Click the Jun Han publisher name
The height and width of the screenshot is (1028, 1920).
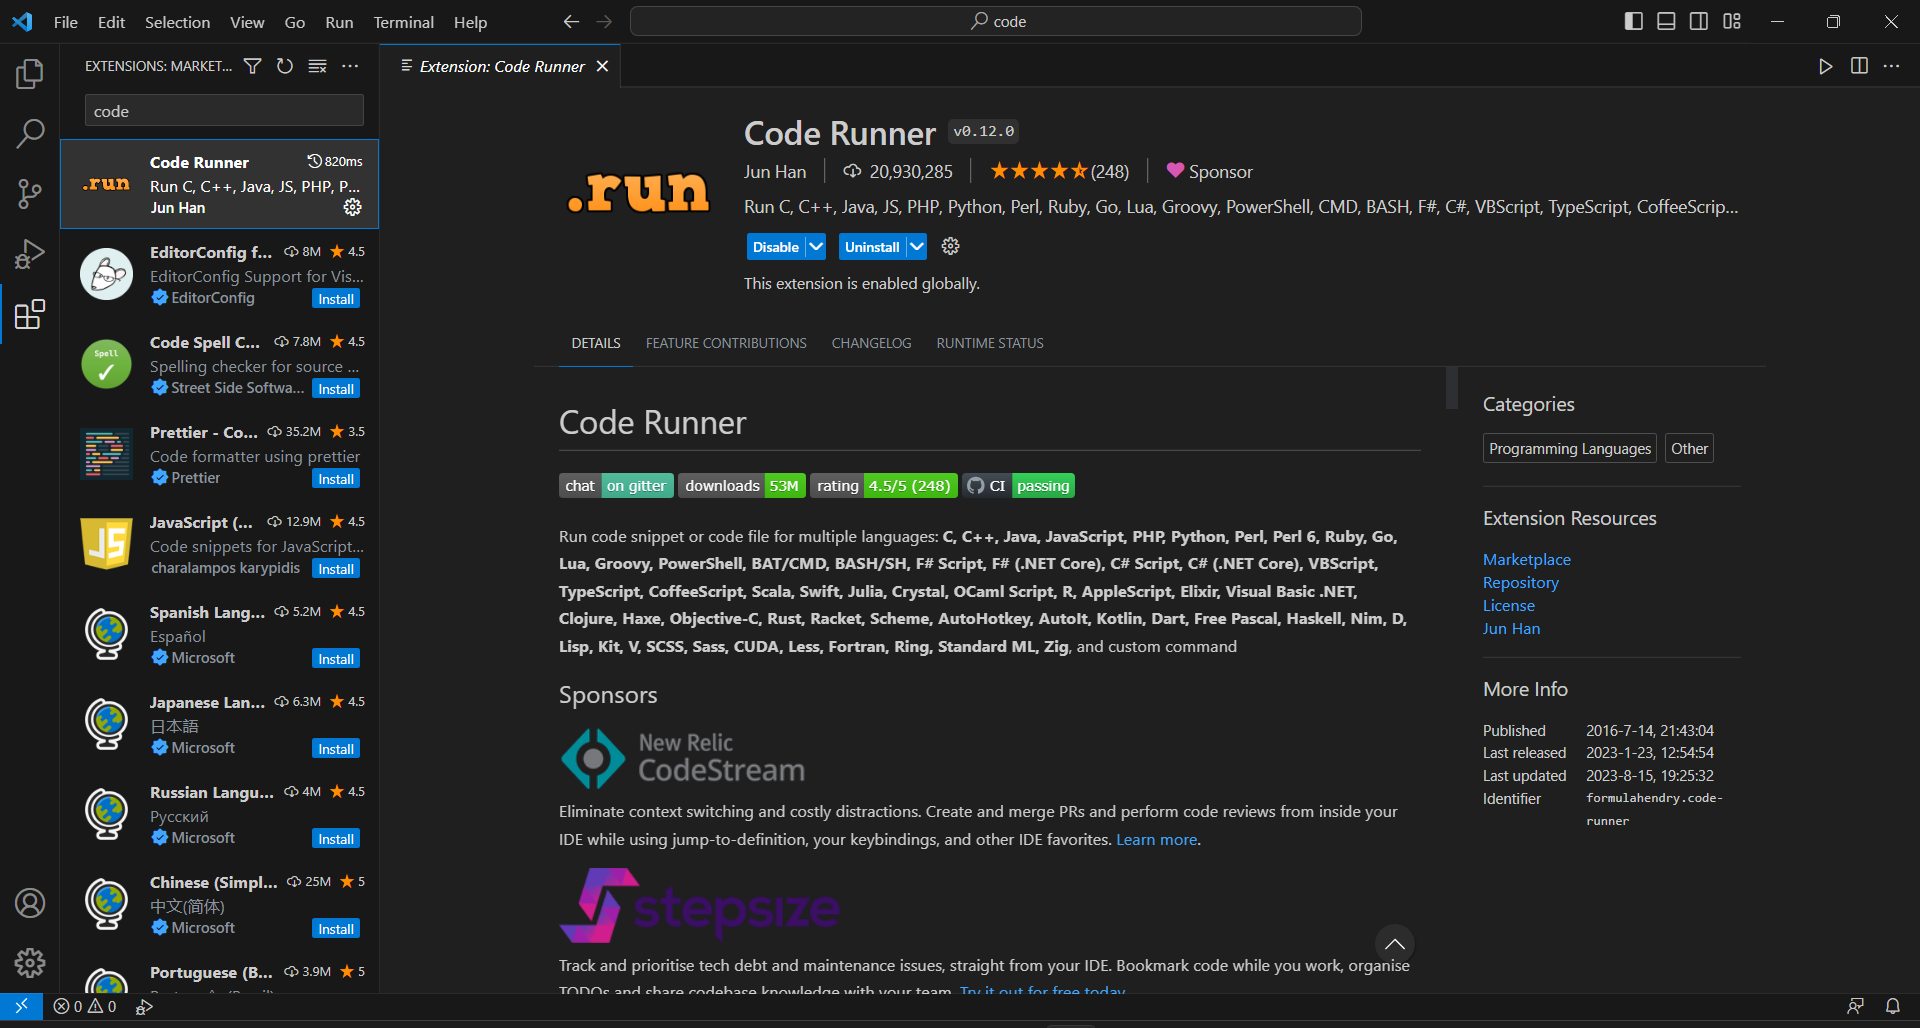click(775, 171)
